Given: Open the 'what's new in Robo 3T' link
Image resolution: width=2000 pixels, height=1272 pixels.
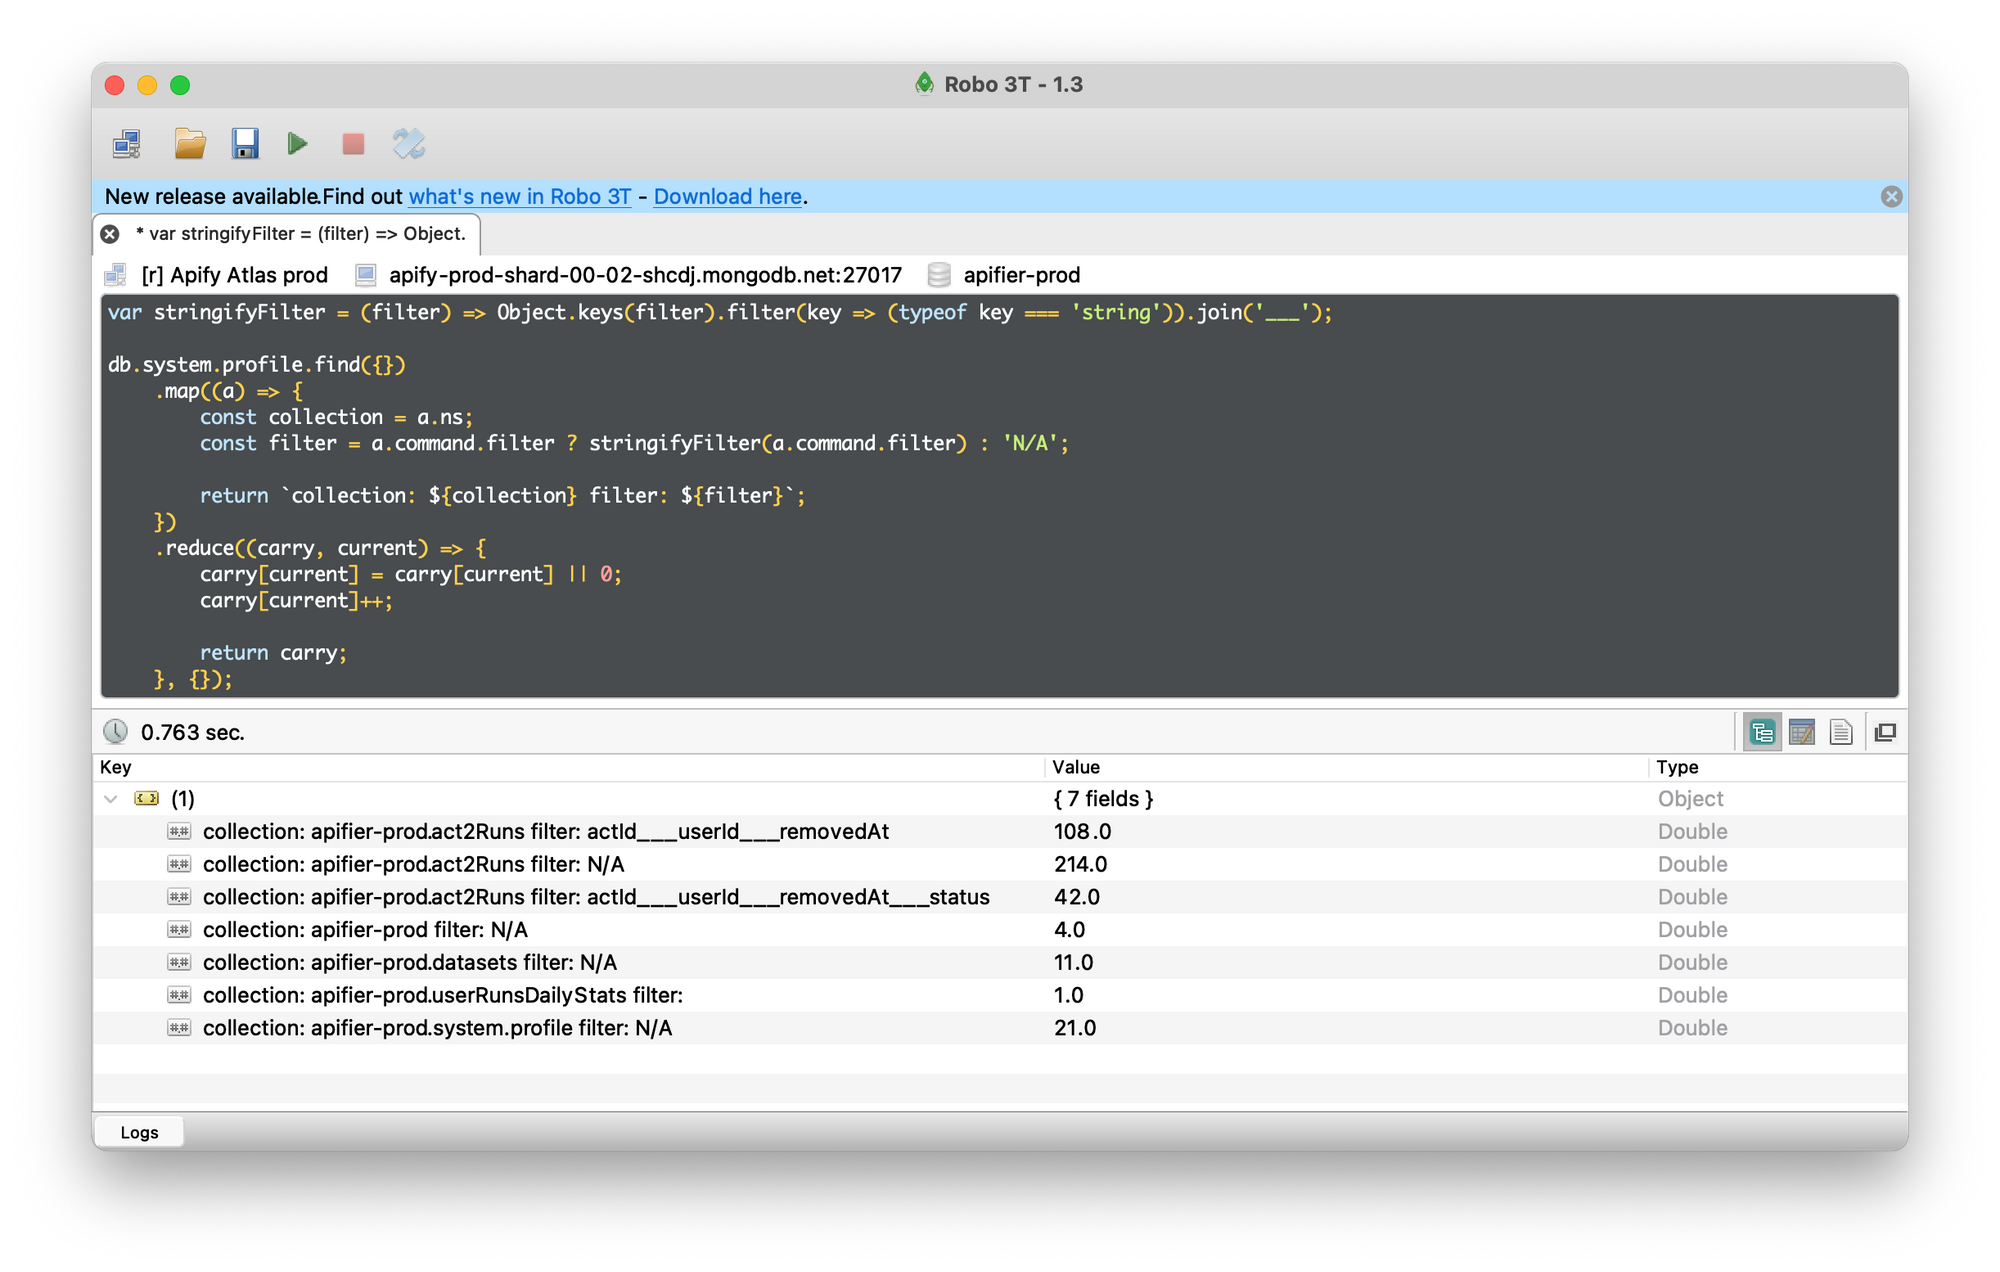Looking at the screenshot, I should [519, 196].
